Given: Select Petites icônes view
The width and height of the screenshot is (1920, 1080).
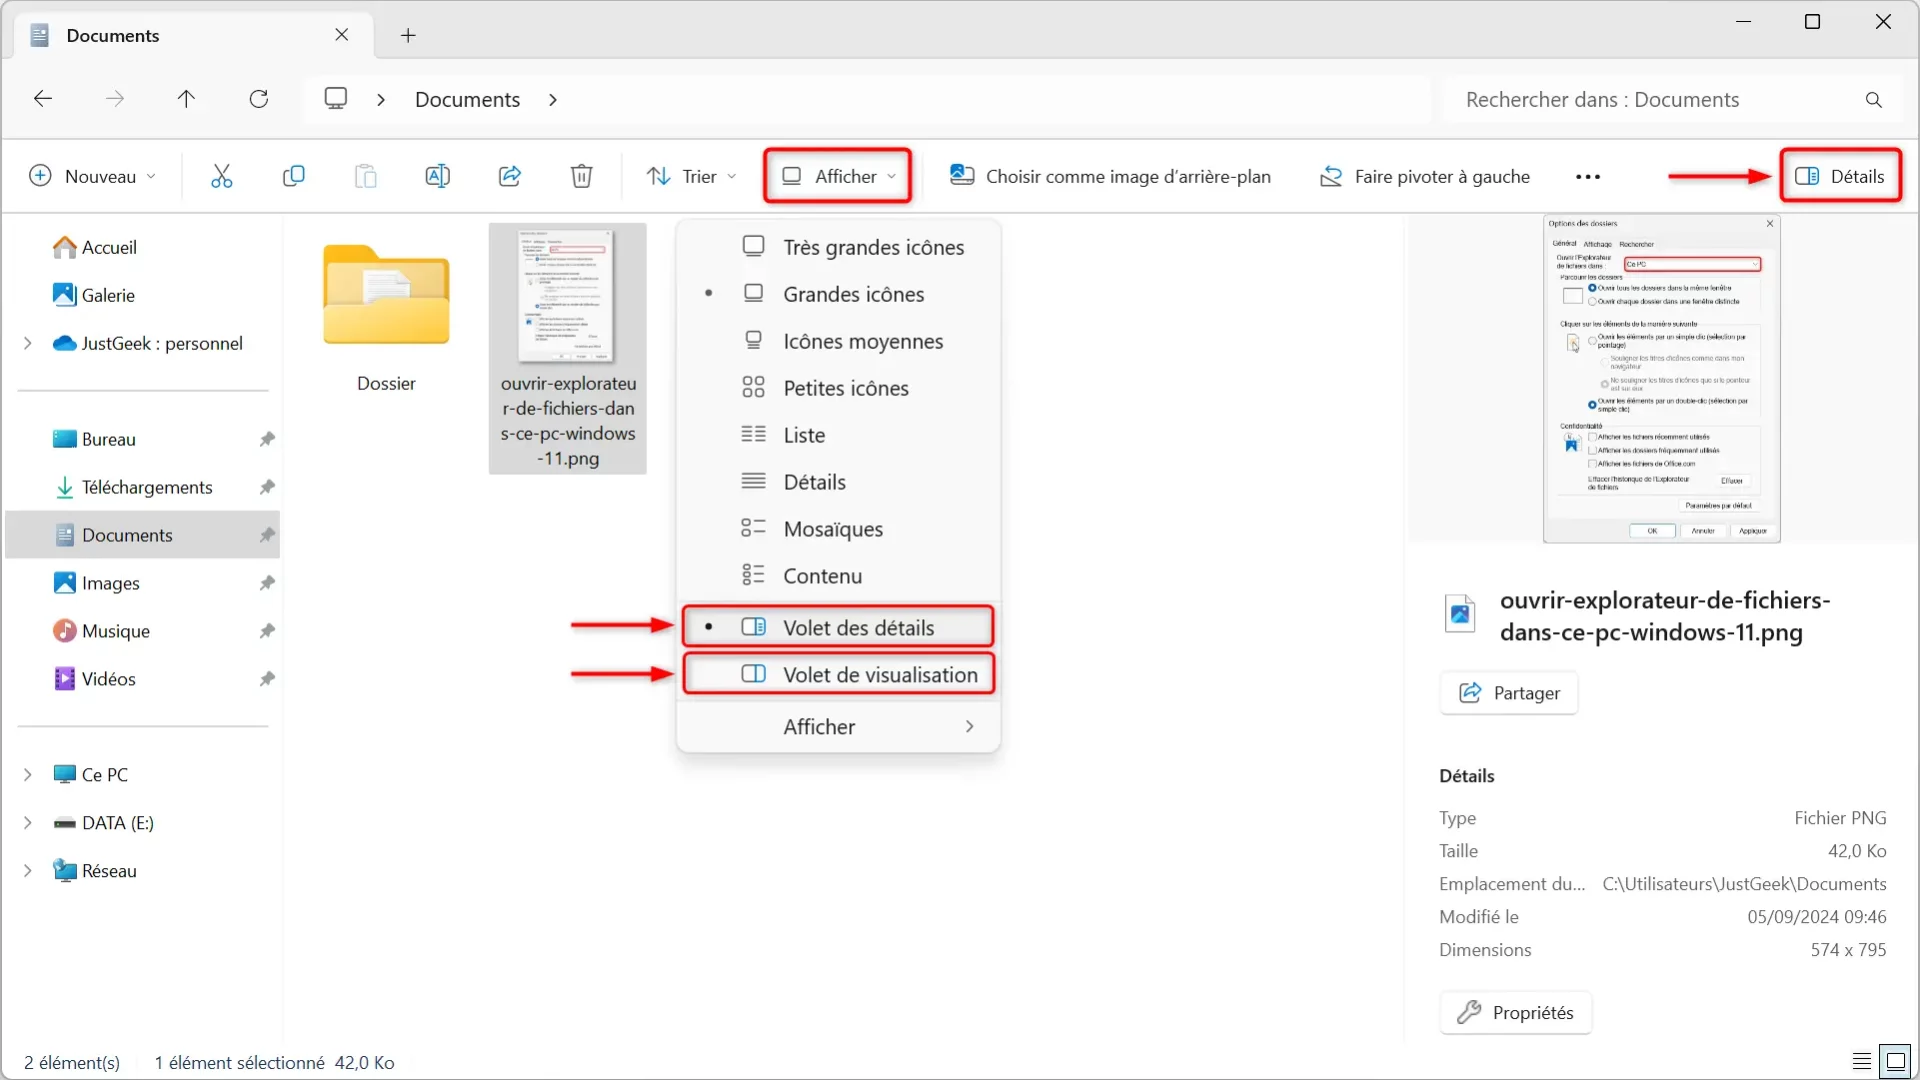Looking at the screenshot, I should tap(838, 388).
